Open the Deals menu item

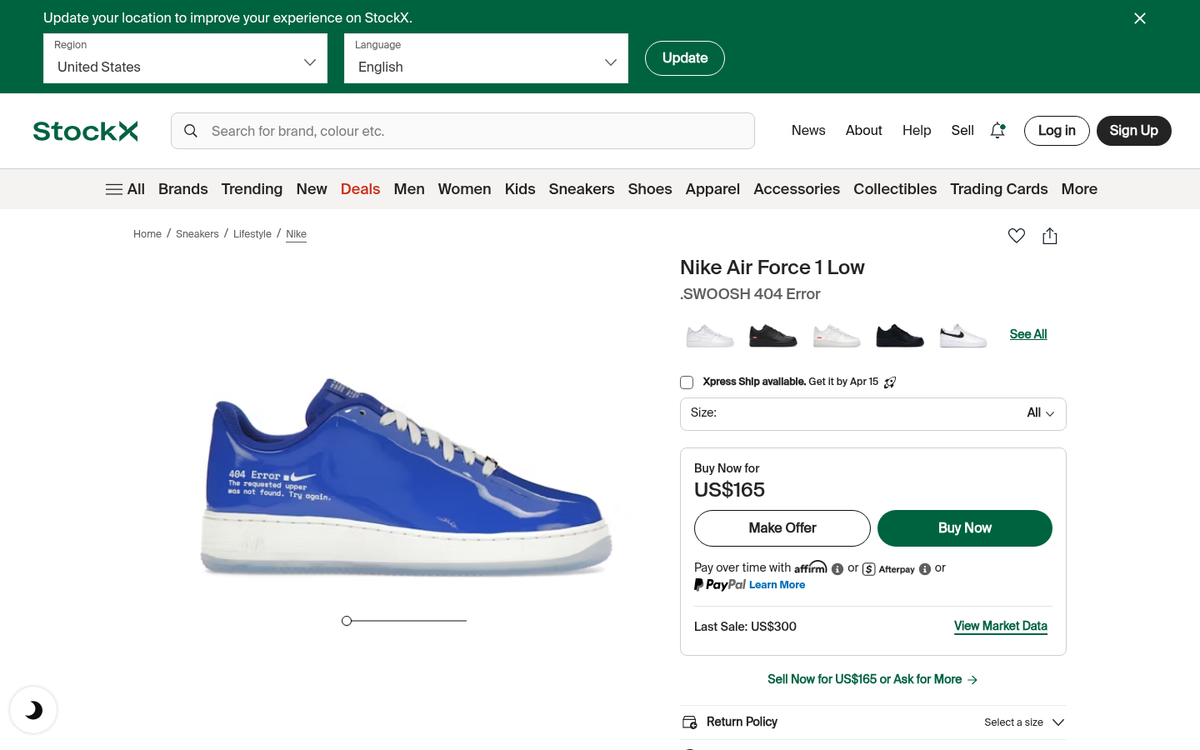tap(360, 189)
